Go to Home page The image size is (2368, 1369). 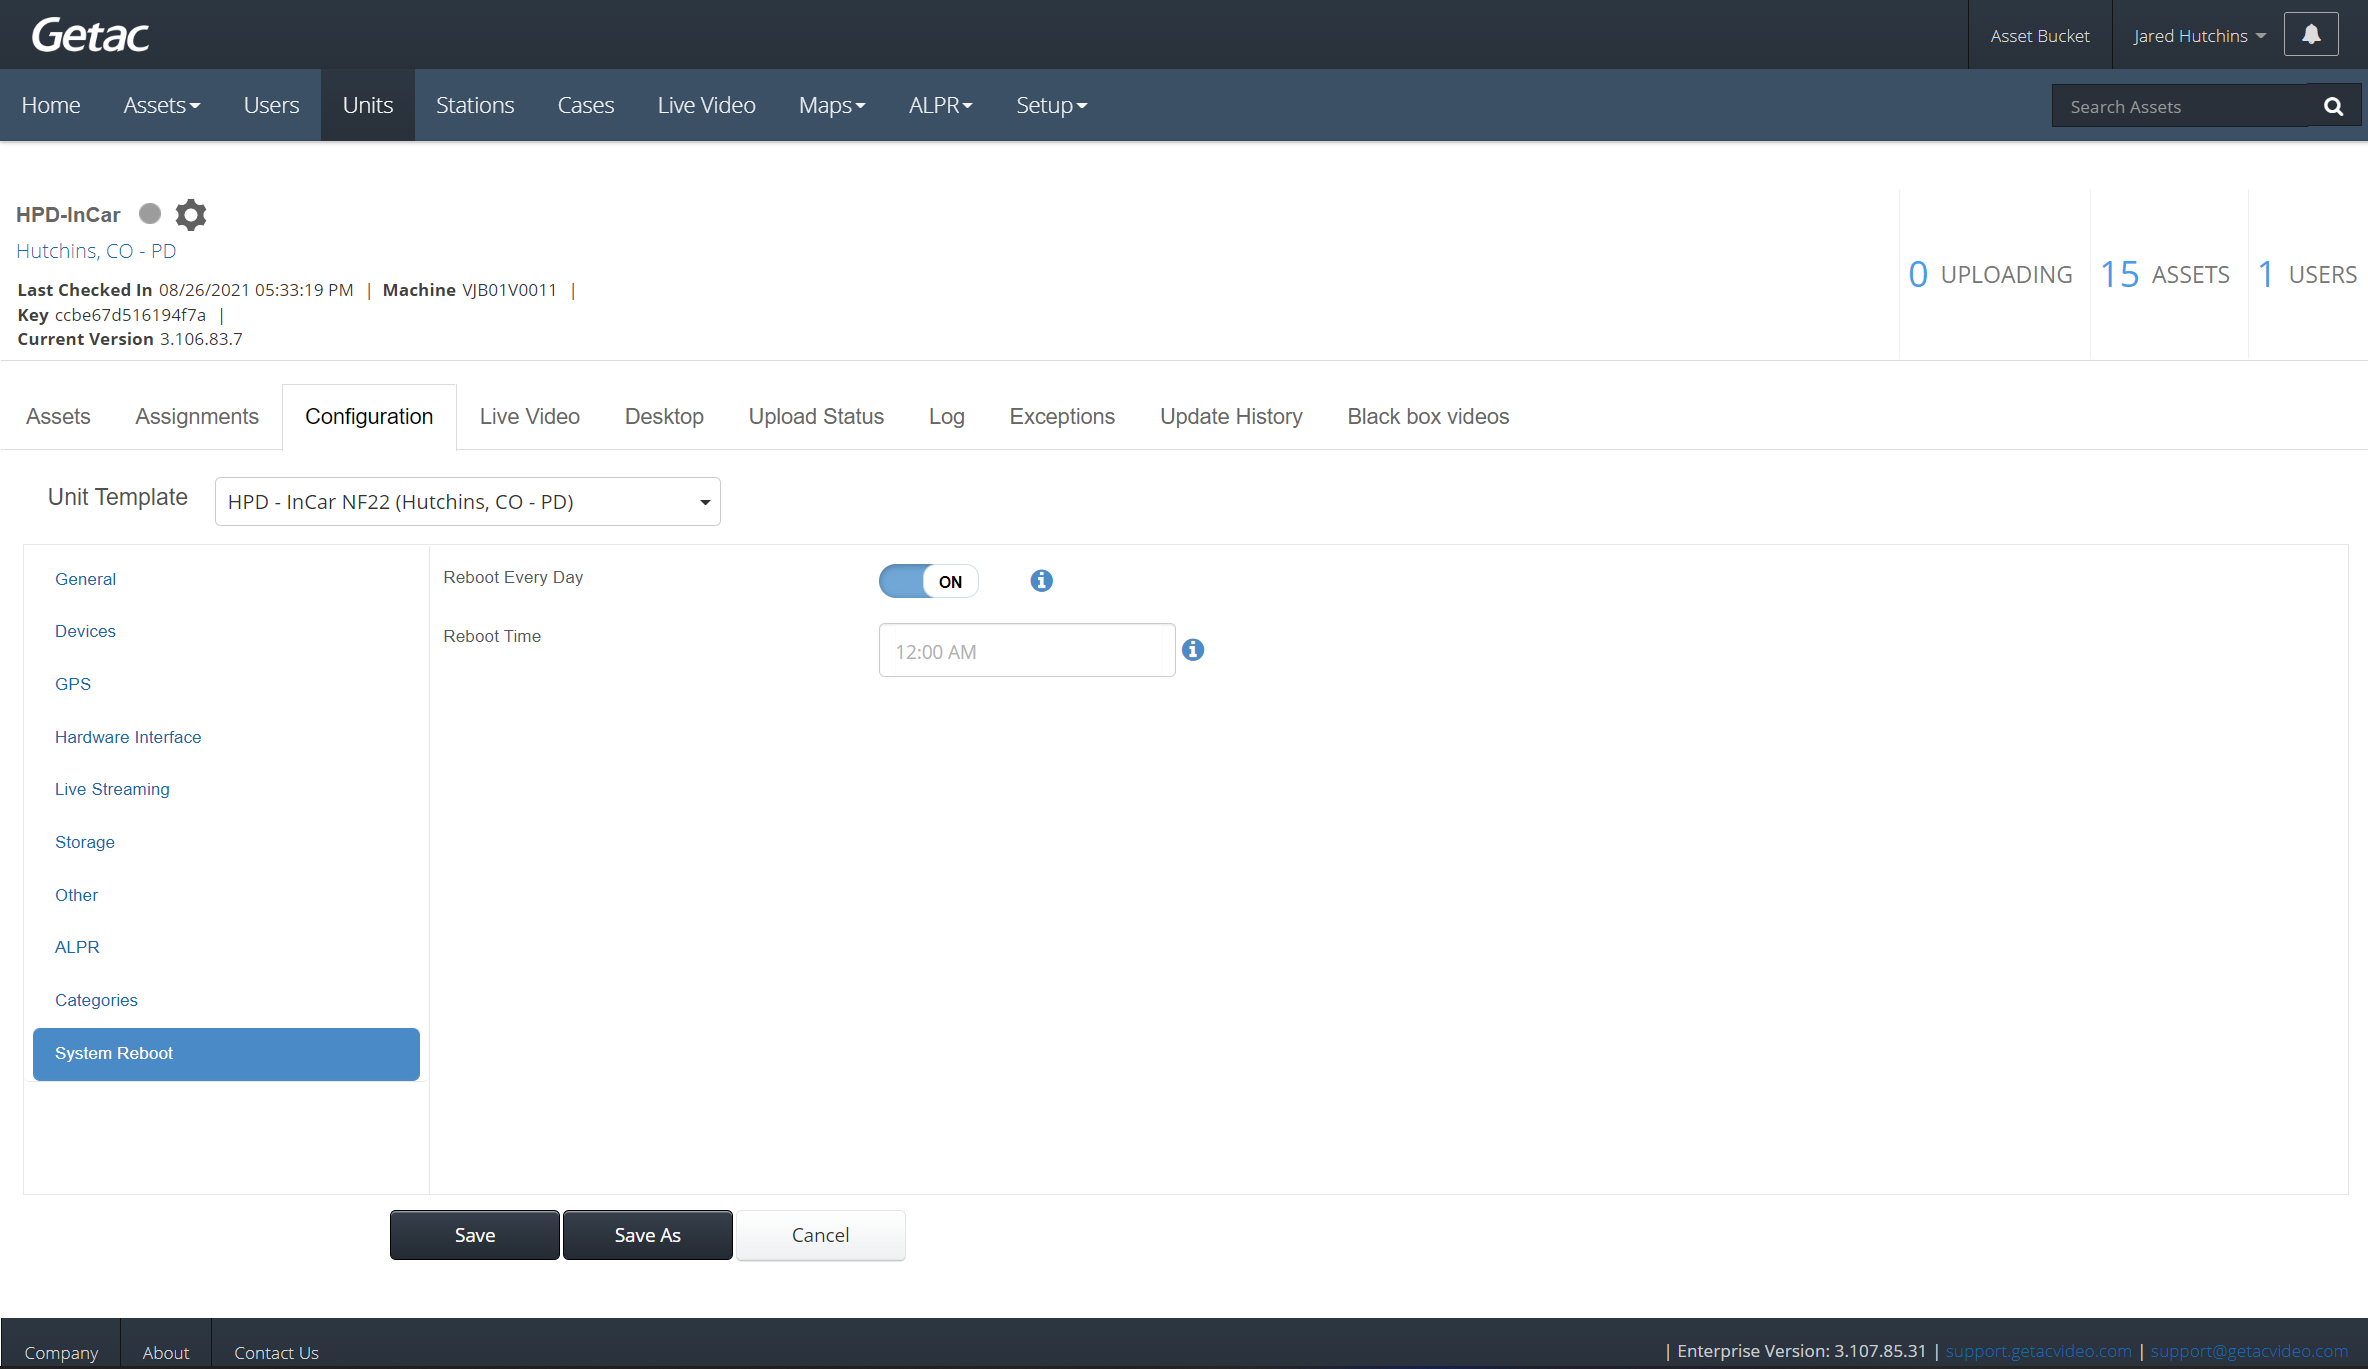pos(51,105)
